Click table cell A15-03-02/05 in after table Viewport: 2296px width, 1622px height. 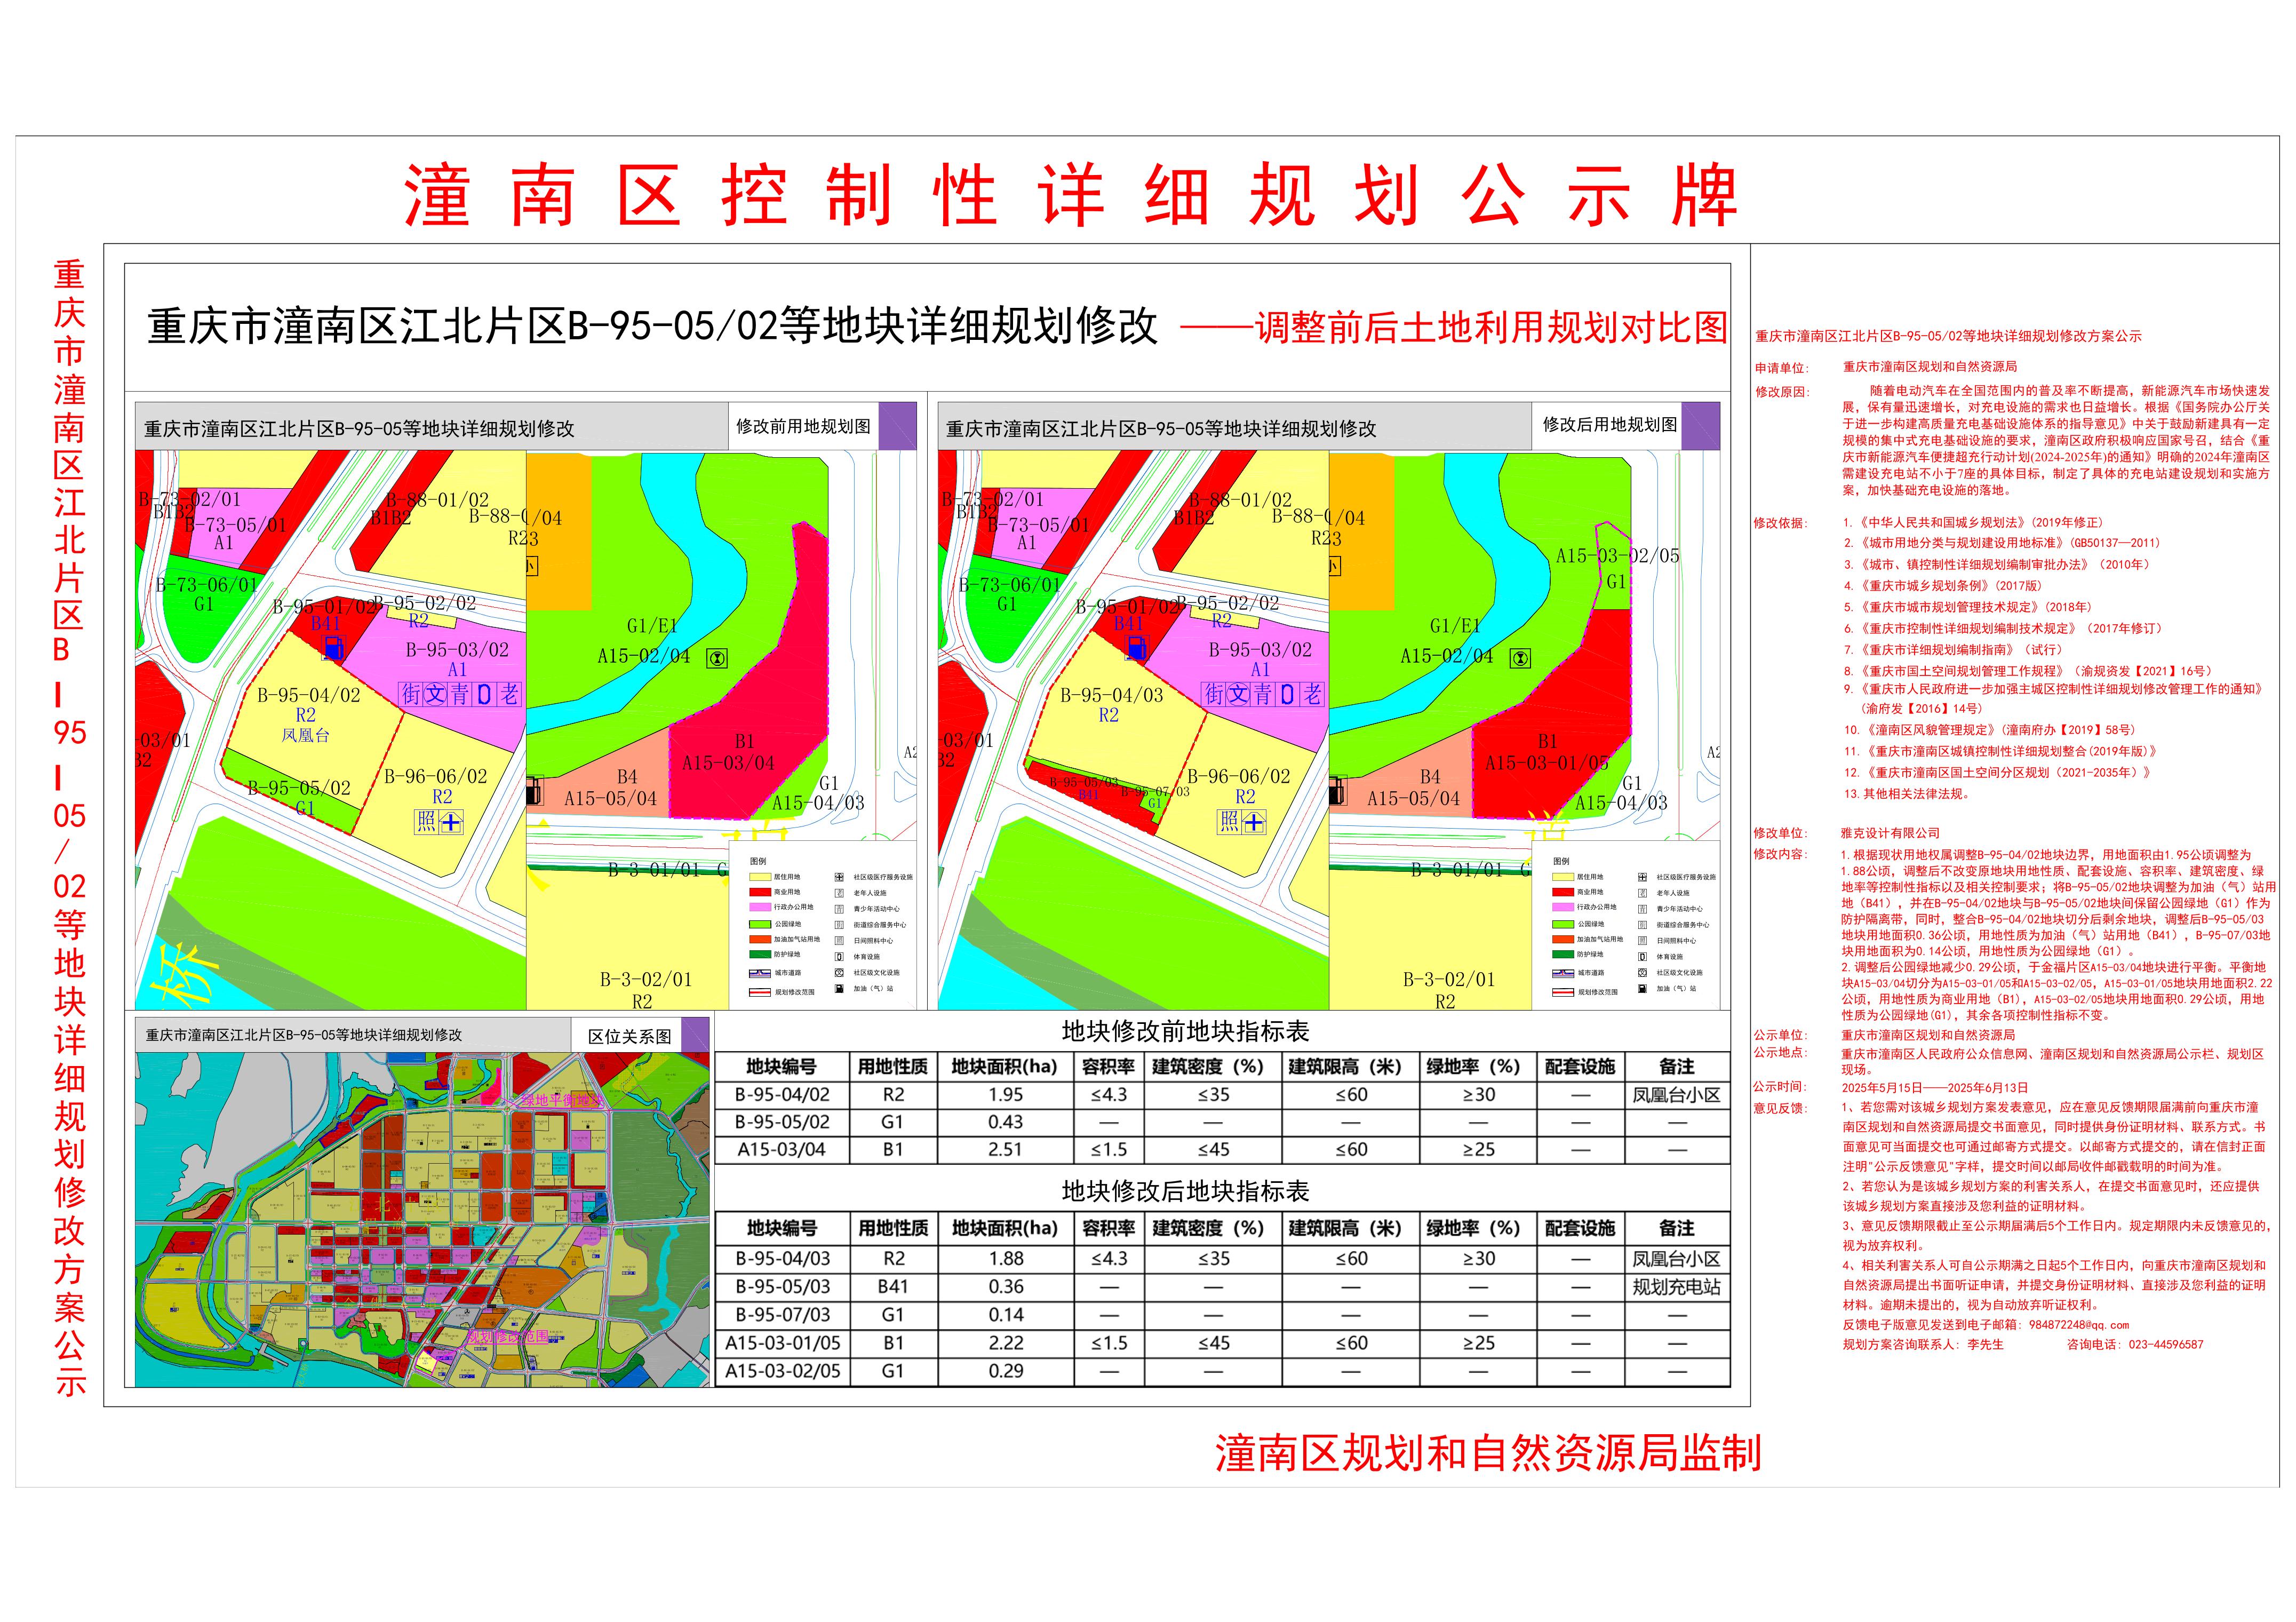tap(782, 1371)
